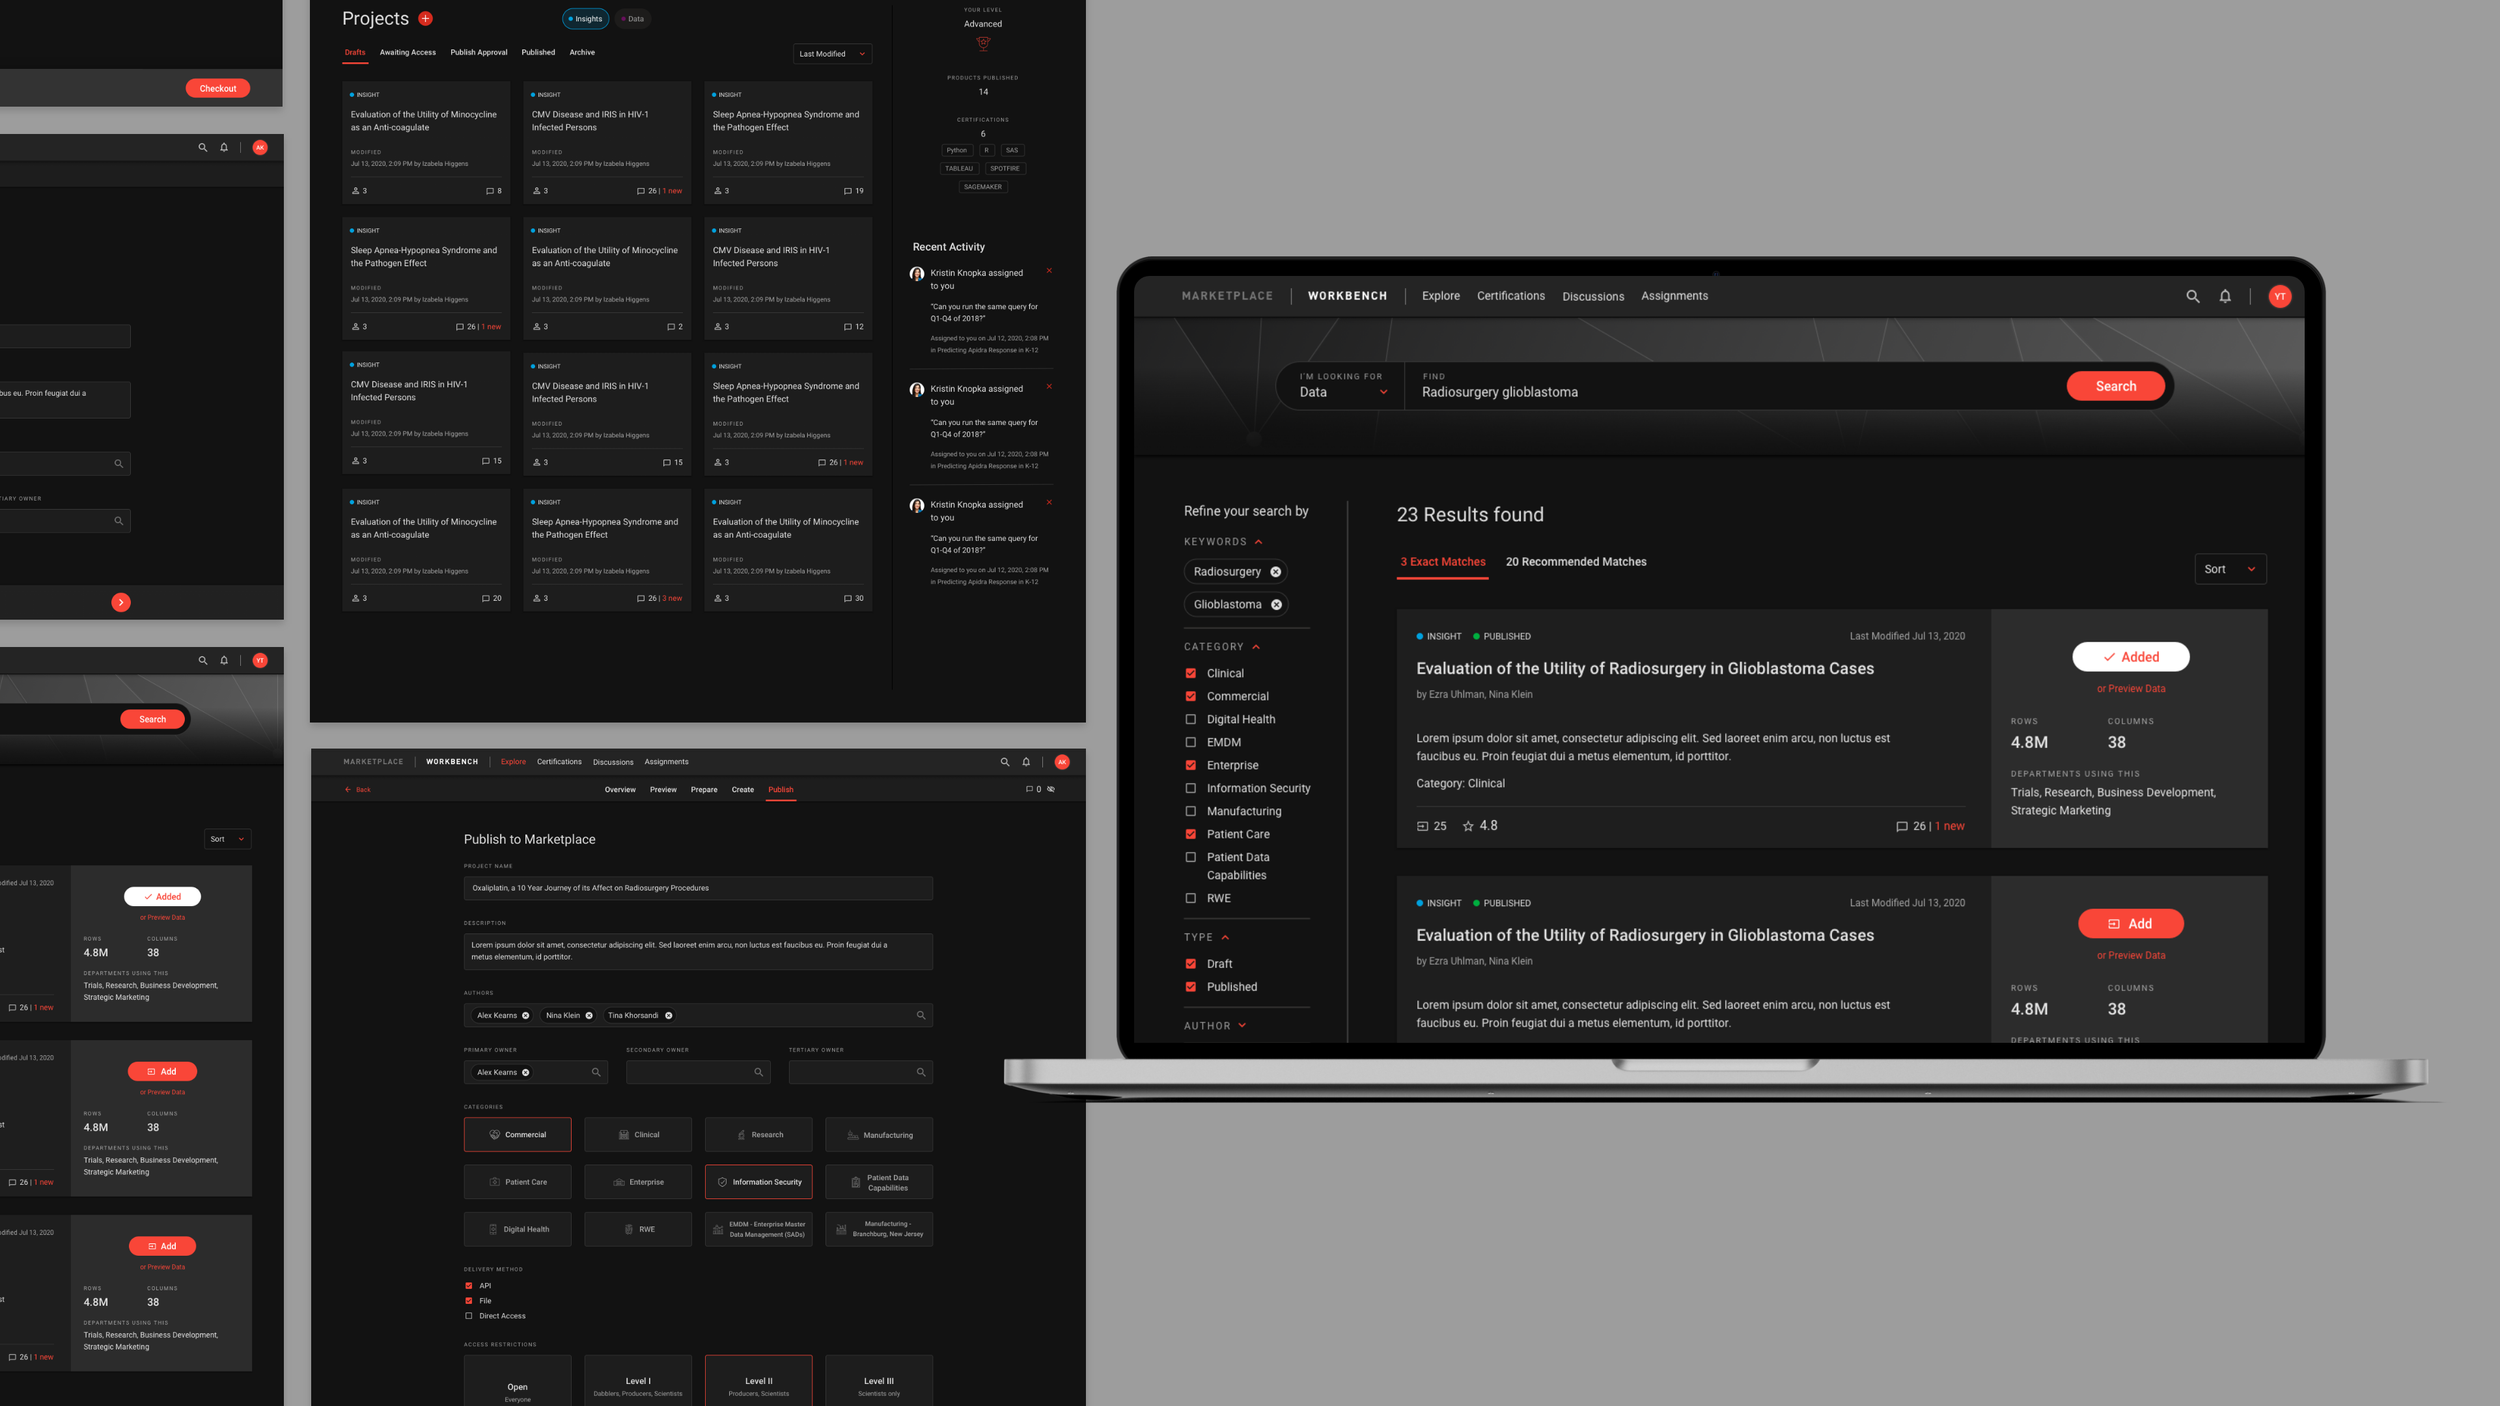Open the Certifications menu in laptop header
The image size is (2500, 1406).
coord(1510,296)
